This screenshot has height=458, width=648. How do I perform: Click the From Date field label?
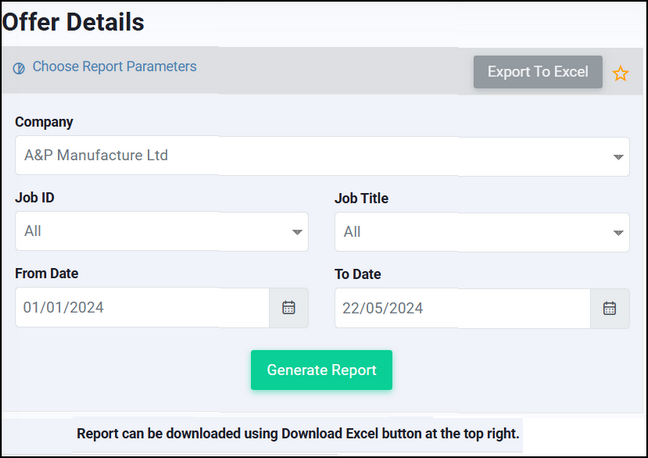click(x=47, y=274)
